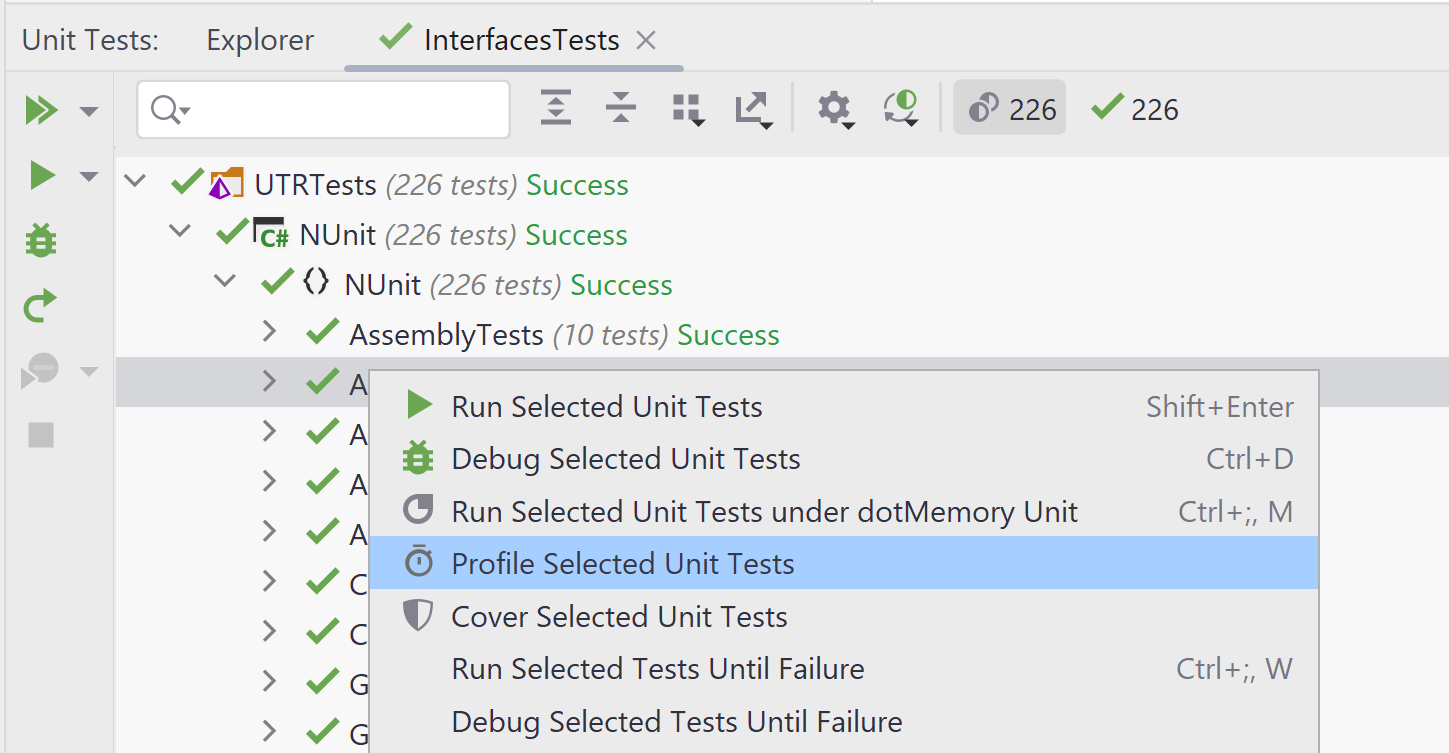Click the green checkmark beside AssemblyTests

pos(322,332)
